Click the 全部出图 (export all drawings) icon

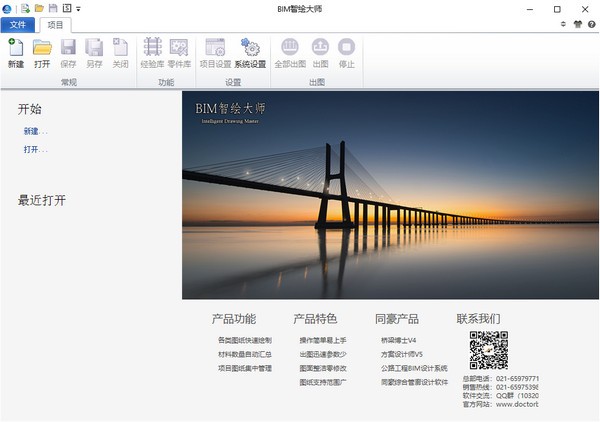(290, 52)
